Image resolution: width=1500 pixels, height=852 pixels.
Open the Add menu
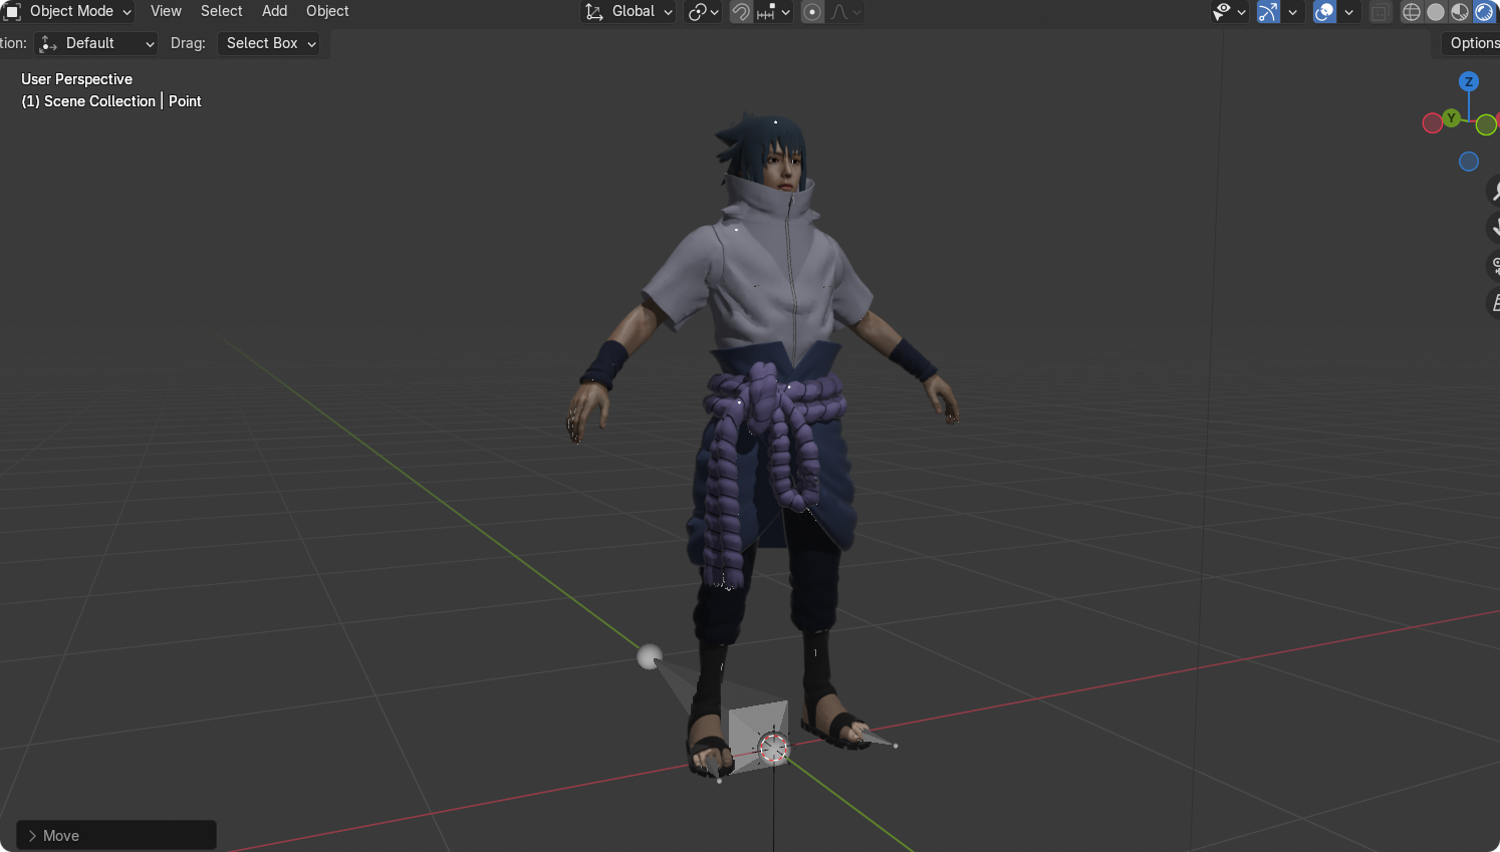click(x=274, y=11)
